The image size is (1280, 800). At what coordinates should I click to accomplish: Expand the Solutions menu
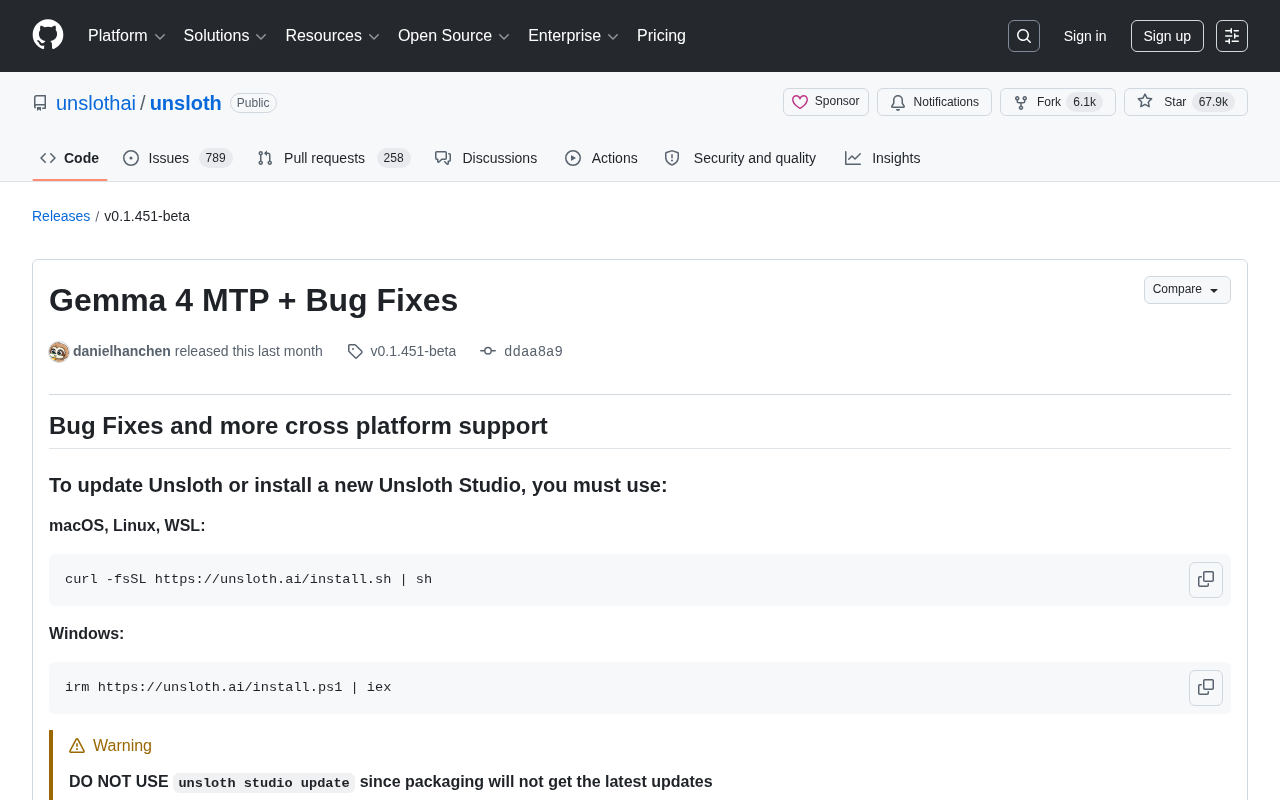pyautogui.click(x=225, y=36)
